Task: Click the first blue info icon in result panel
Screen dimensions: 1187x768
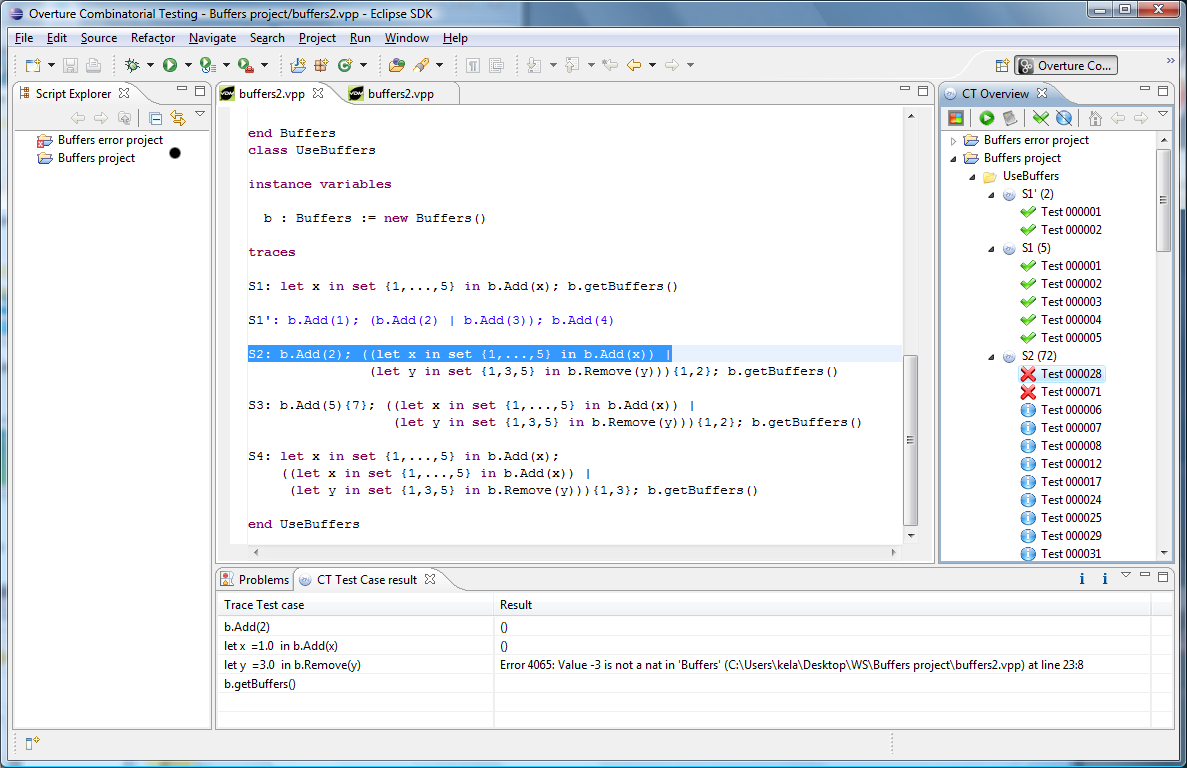Action: coord(1082,579)
